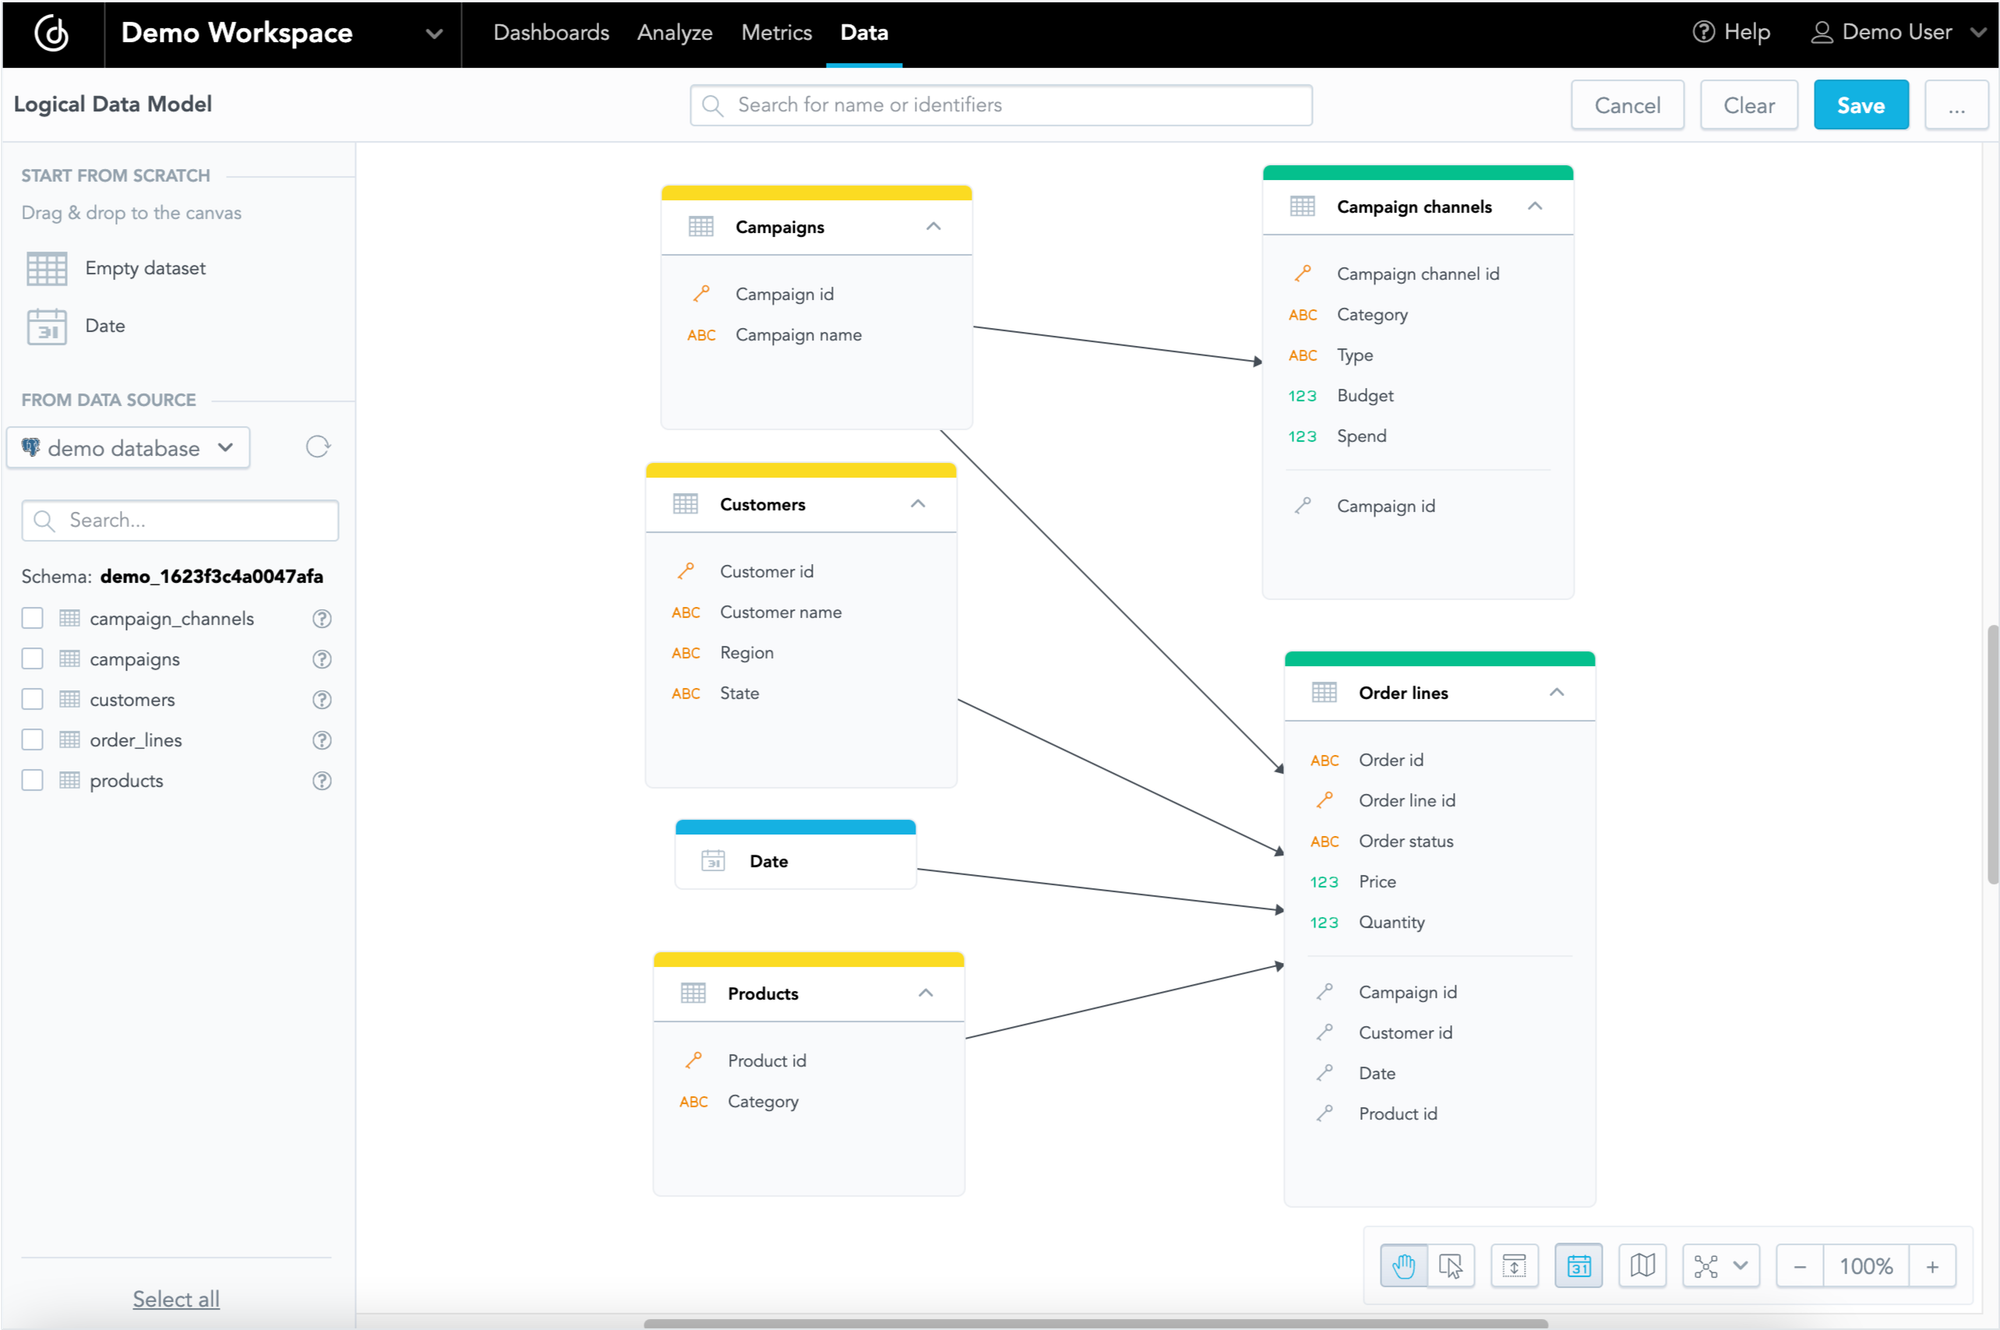The image size is (2000, 1330).
Task: Check the products table checkbox
Action: (x=32, y=780)
